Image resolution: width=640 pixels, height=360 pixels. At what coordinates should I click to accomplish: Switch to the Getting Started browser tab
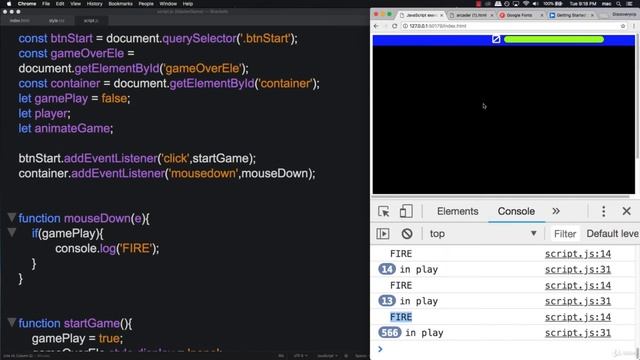point(570,15)
